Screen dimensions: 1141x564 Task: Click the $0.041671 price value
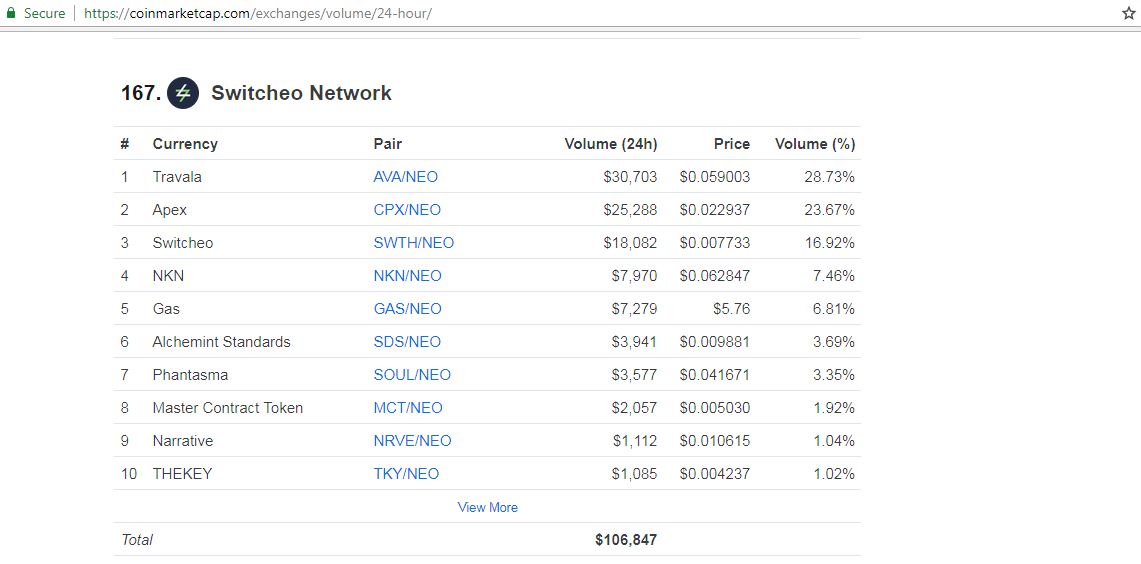click(x=715, y=375)
